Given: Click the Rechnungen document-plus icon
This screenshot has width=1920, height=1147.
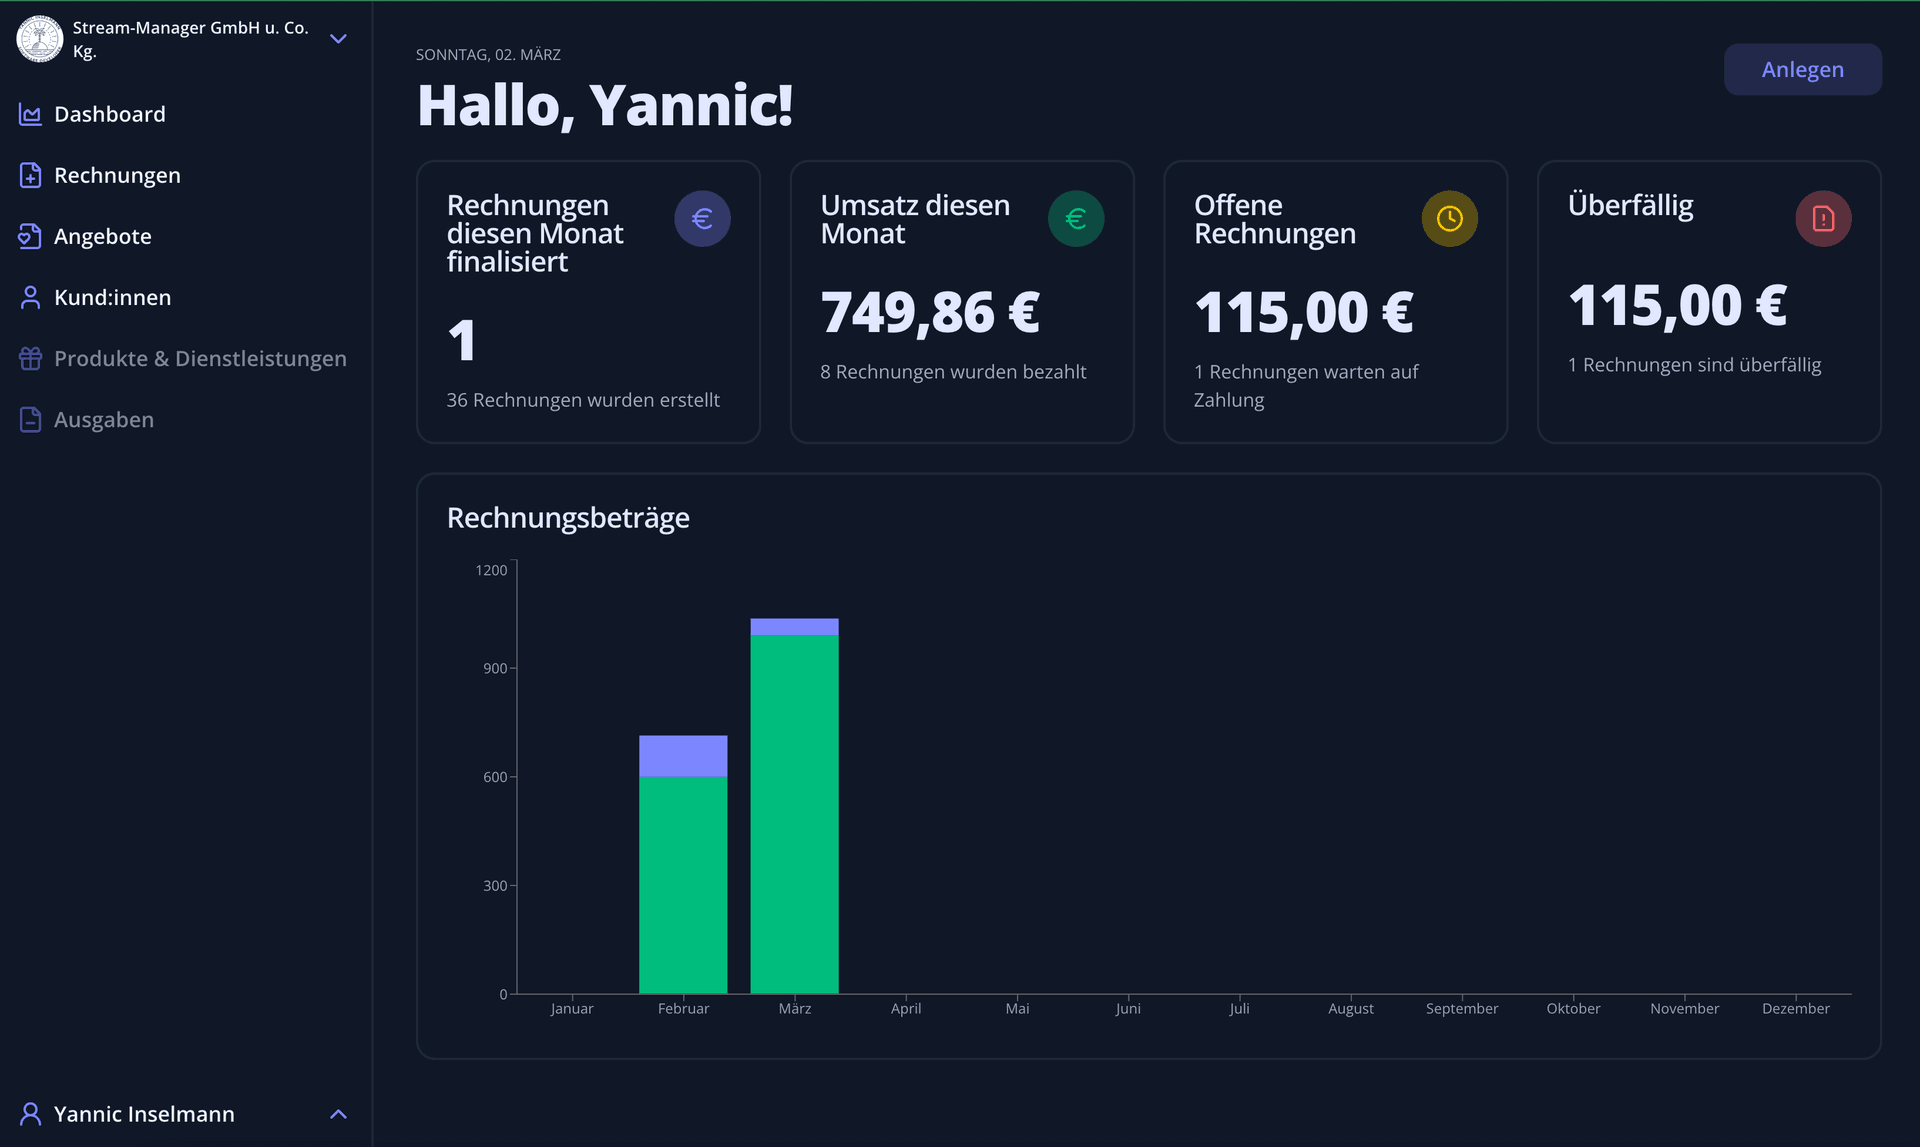Looking at the screenshot, I should (x=30, y=176).
